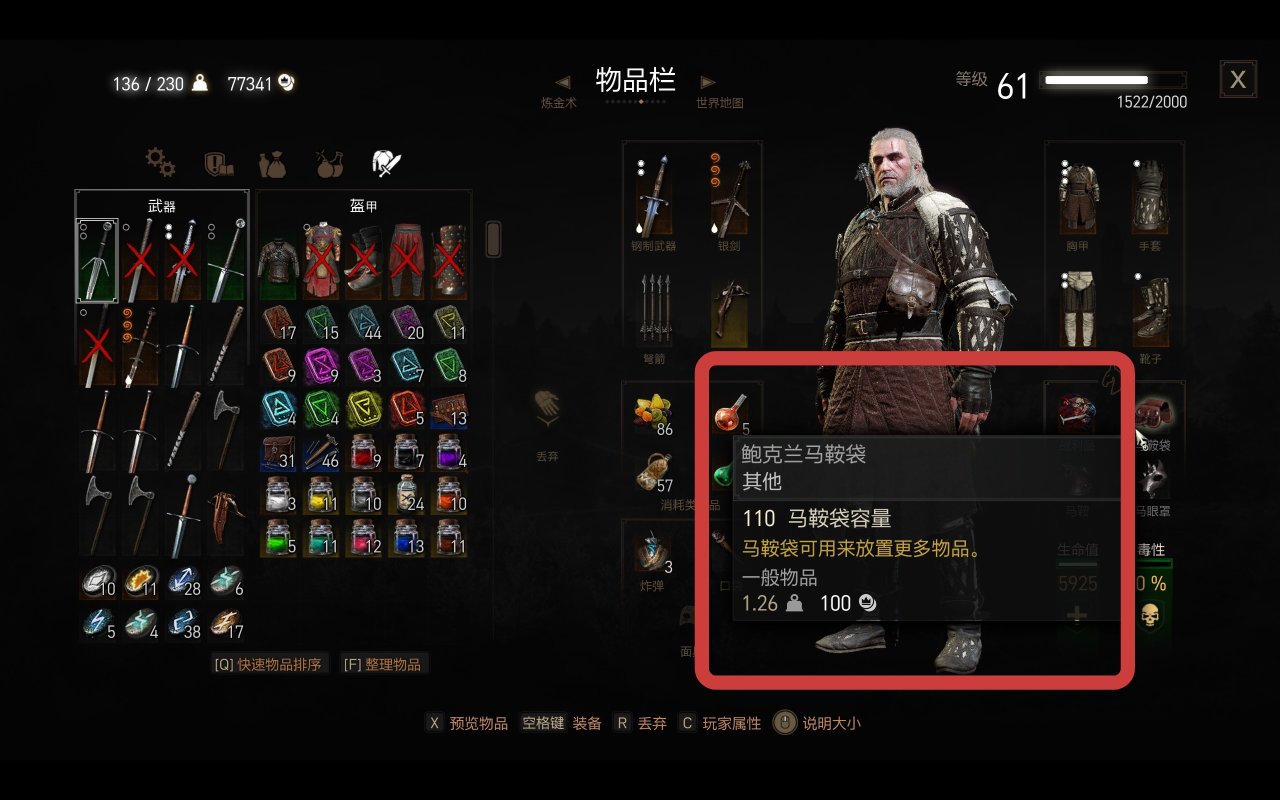Screen dimensions: 1280x800
Task: Open the alchemy potions filter tab icon
Action: pyautogui.click(x=329, y=162)
